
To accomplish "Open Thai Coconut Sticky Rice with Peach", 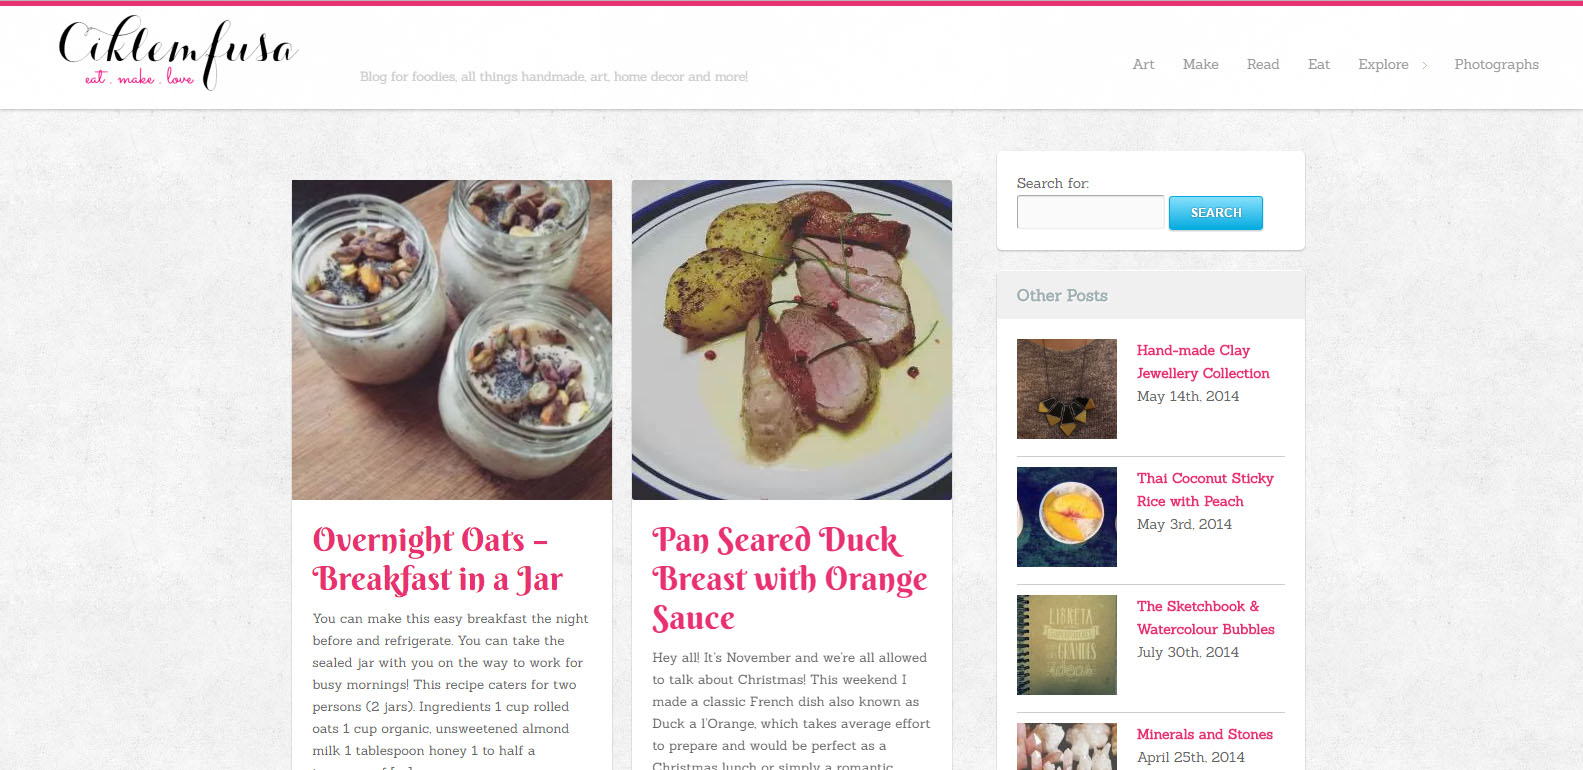I will click(x=1205, y=490).
